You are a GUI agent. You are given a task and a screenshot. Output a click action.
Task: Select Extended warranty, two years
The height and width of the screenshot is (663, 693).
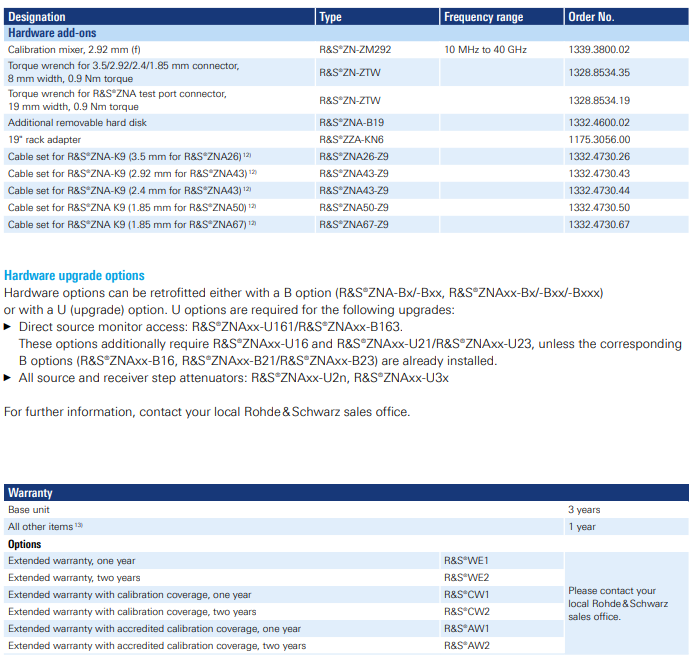coord(74,578)
